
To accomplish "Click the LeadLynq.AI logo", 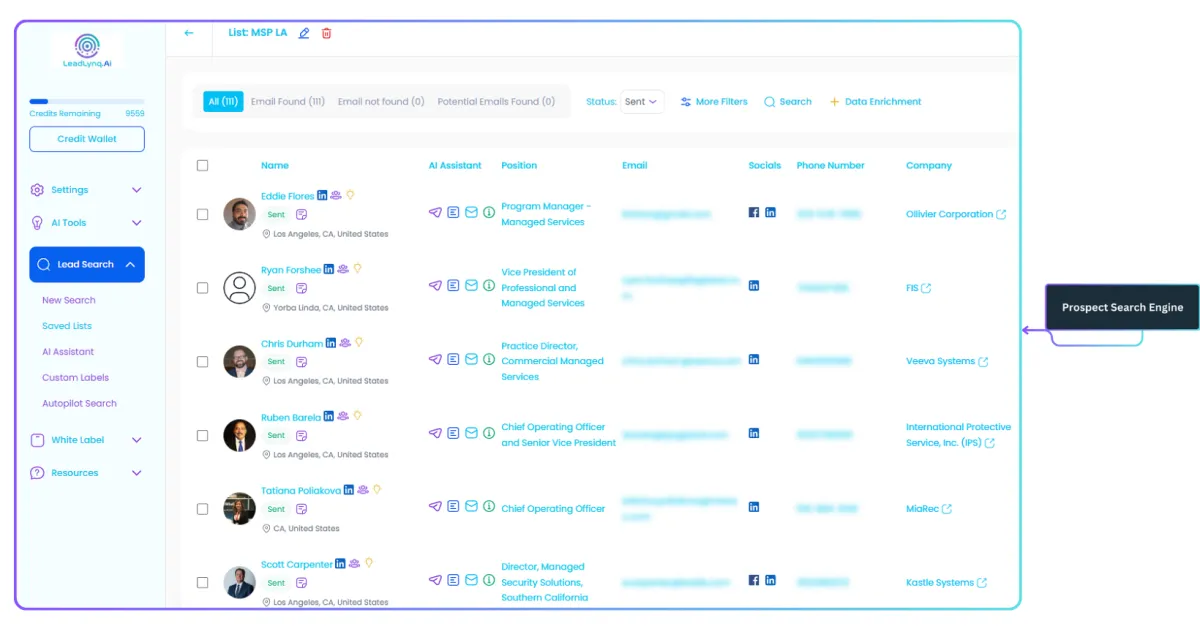I will coord(87,50).
